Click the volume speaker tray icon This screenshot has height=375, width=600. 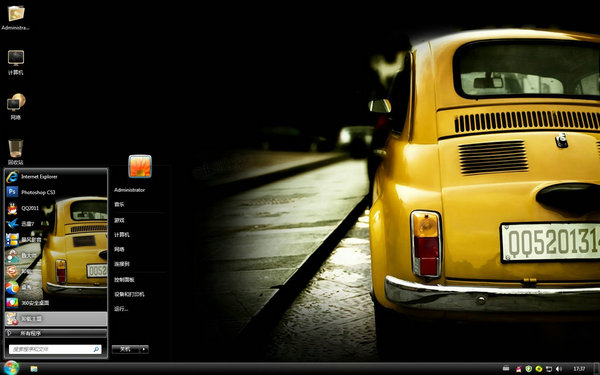[x=559, y=368]
